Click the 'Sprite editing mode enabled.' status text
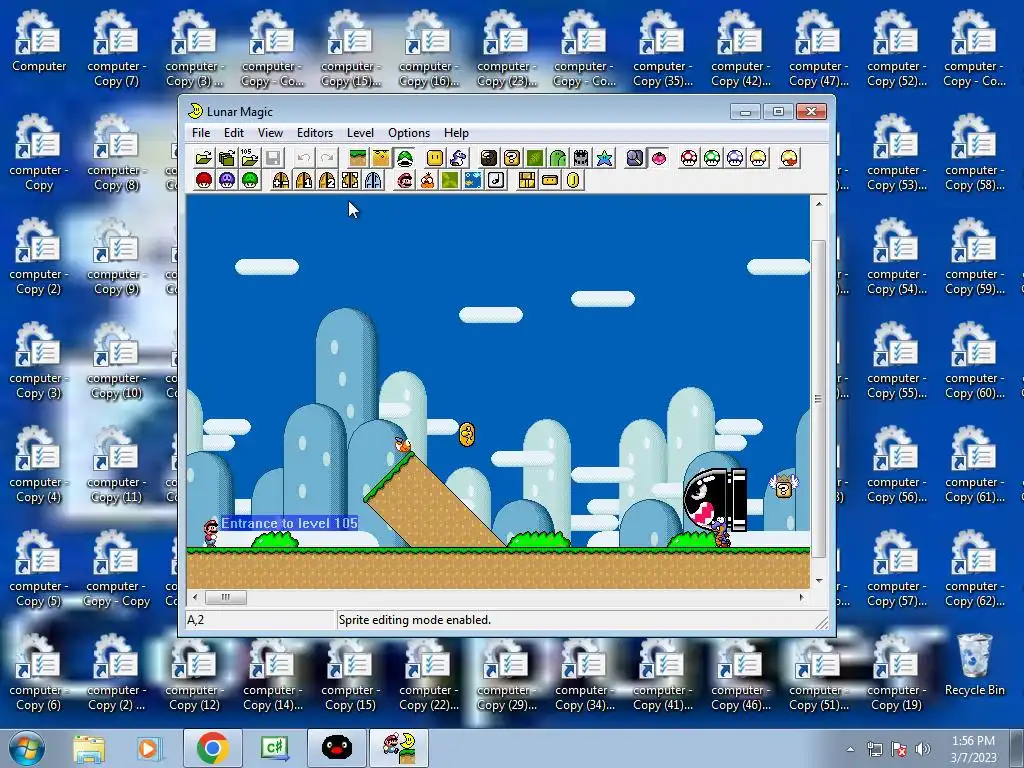Image resolution: width=1024 pixels, height=768 pixels. (x=415, y=620)
